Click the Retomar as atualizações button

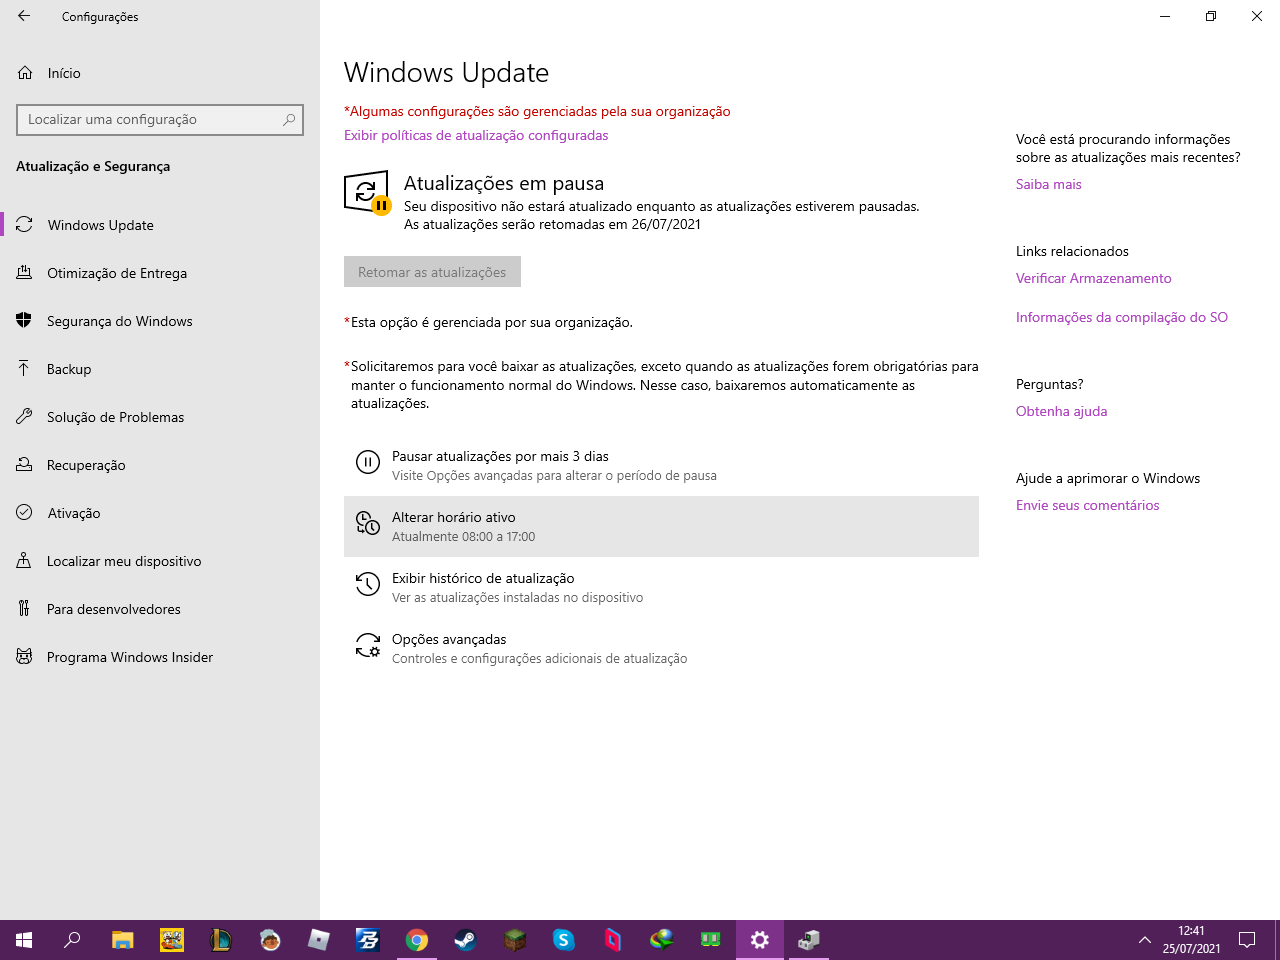(x=432, y=272)
